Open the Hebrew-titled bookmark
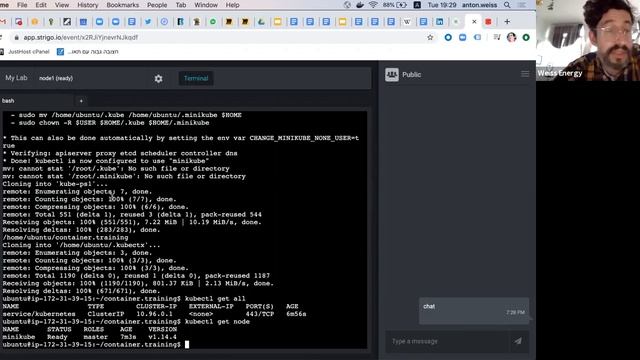640x360 pixels. [88, 52]
